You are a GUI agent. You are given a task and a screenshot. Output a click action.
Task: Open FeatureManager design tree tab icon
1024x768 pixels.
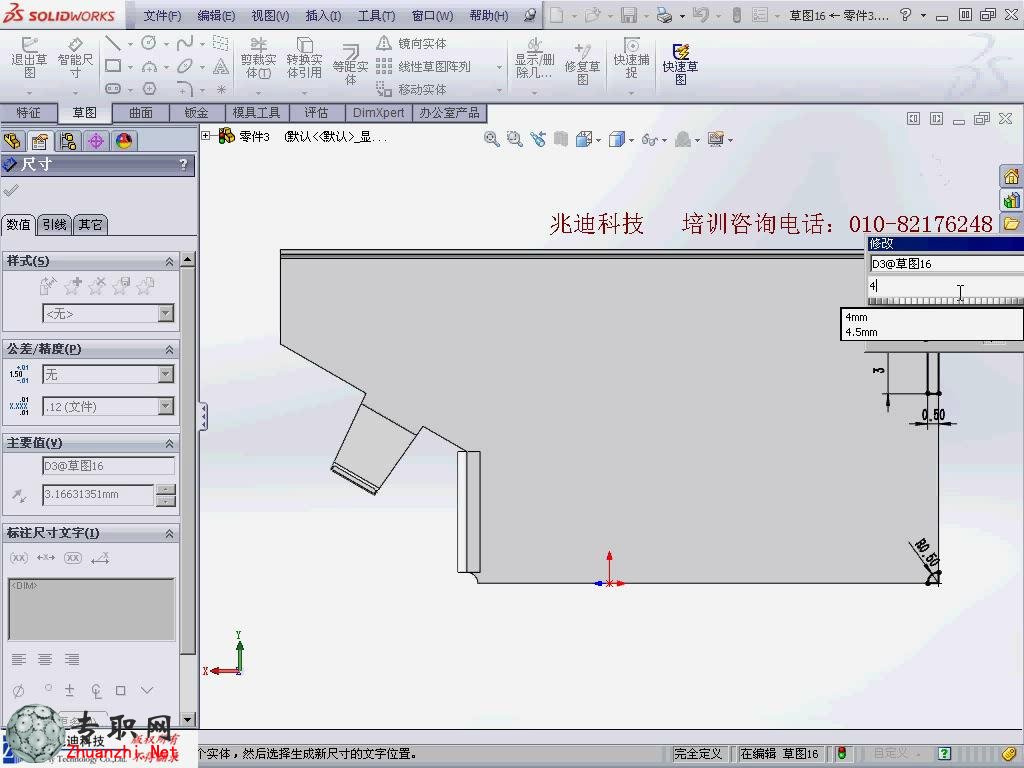click(12, 141)
